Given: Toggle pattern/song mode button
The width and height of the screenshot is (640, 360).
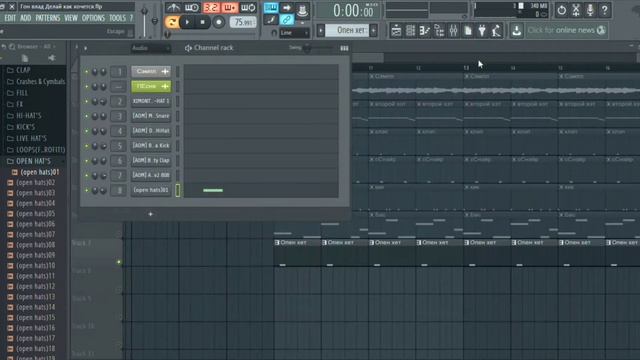Looking at the screenshot, I should (172, 22).
